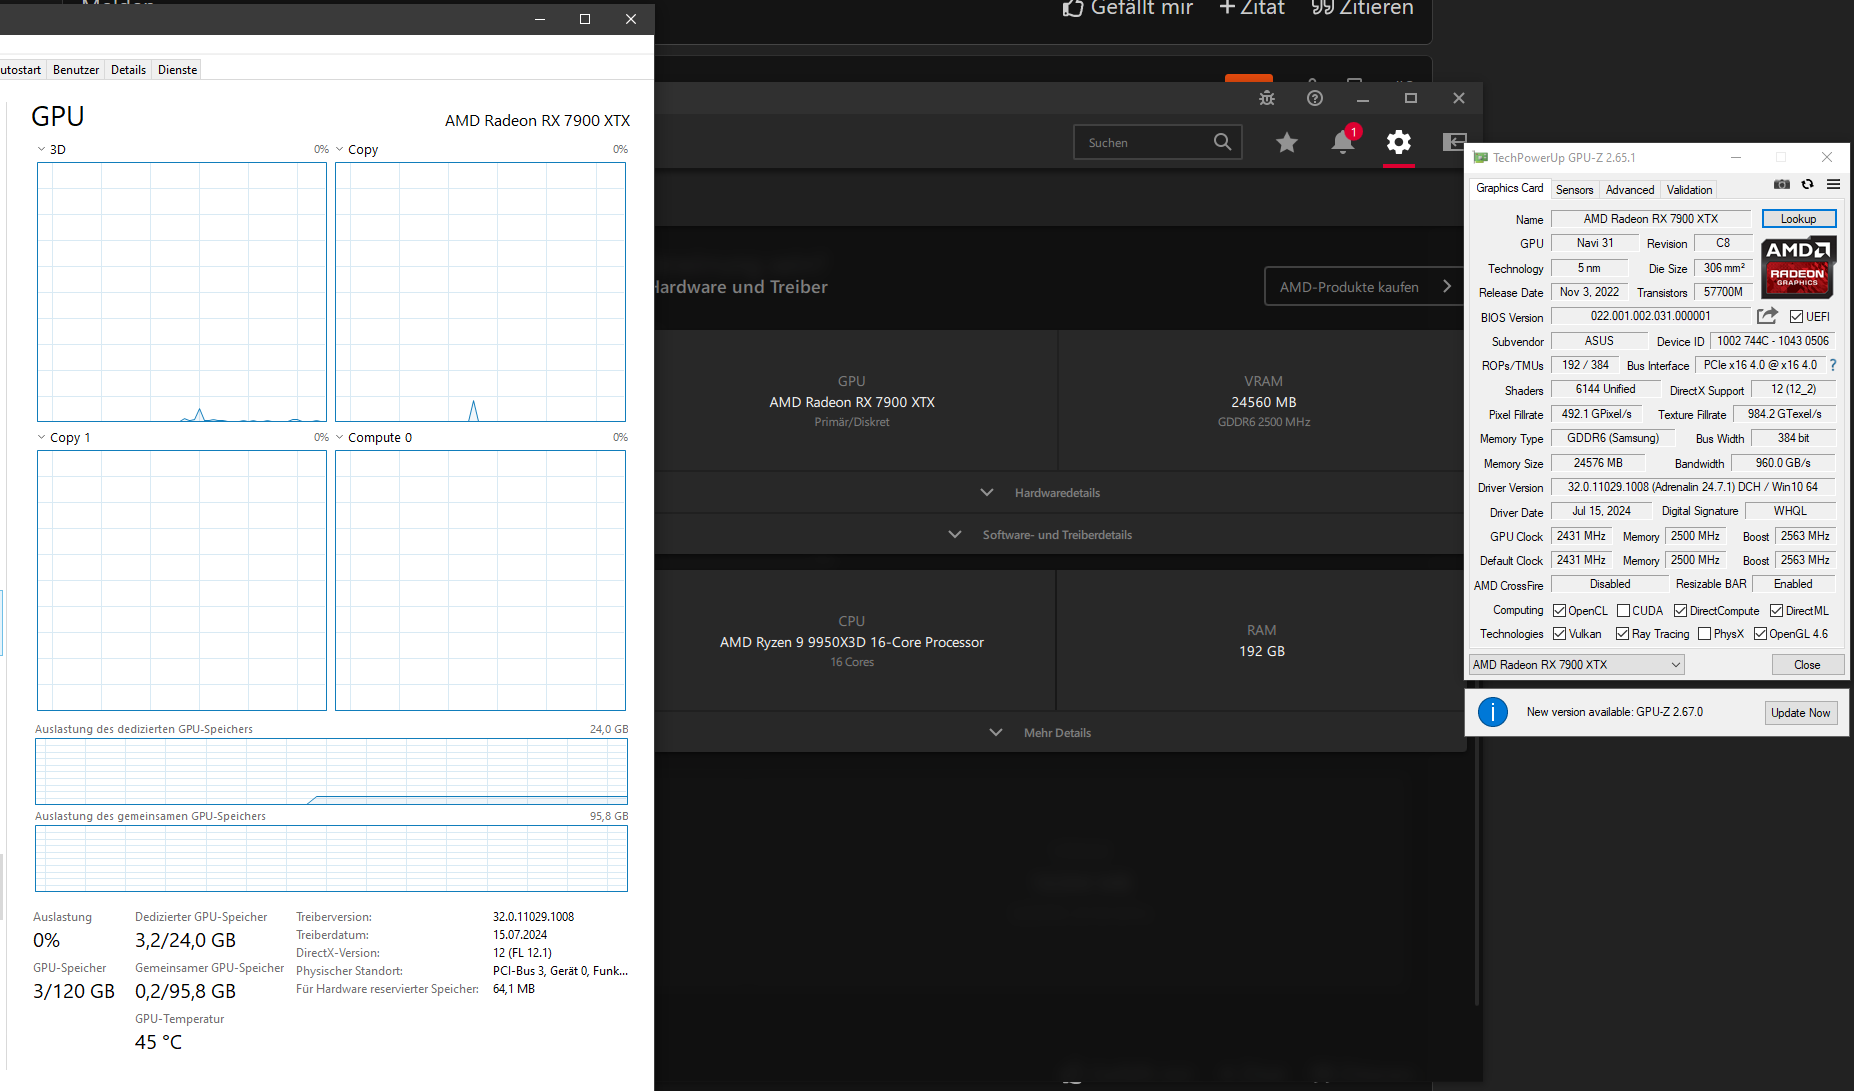Click the Lookup button in GPU-Z
This screenshot has height=1091, width=1854.
[x=1798, y=219]
